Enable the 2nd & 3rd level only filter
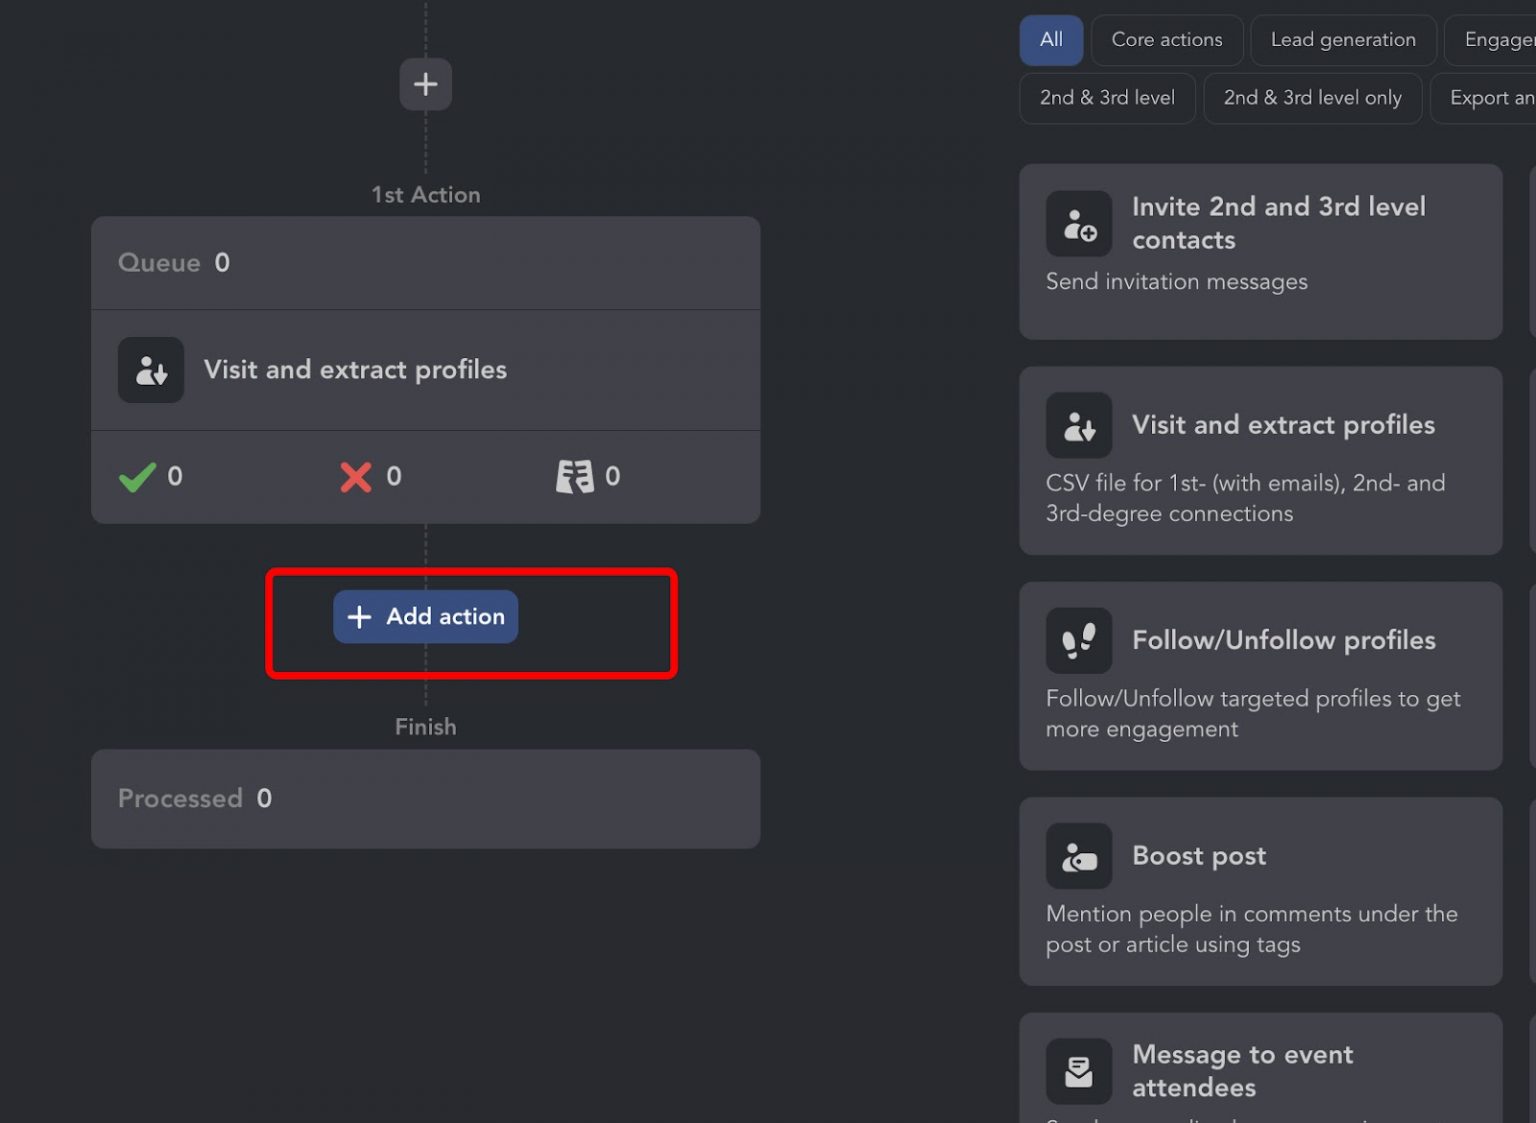 1313,98
